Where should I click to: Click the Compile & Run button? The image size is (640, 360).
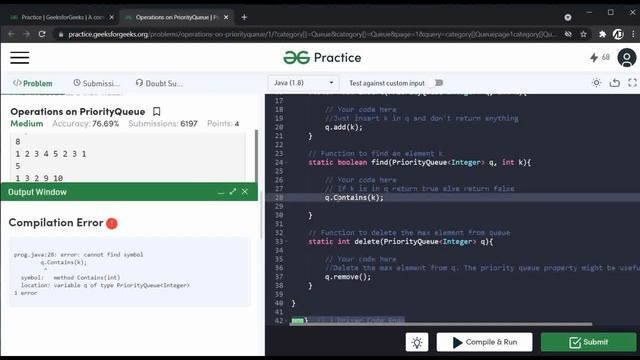[x=484, y=342]
